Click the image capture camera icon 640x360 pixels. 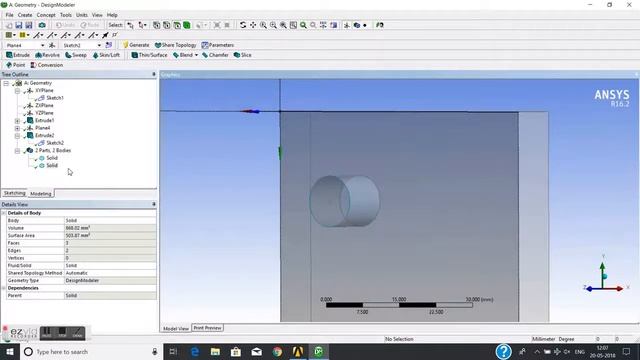click(42, 25)
